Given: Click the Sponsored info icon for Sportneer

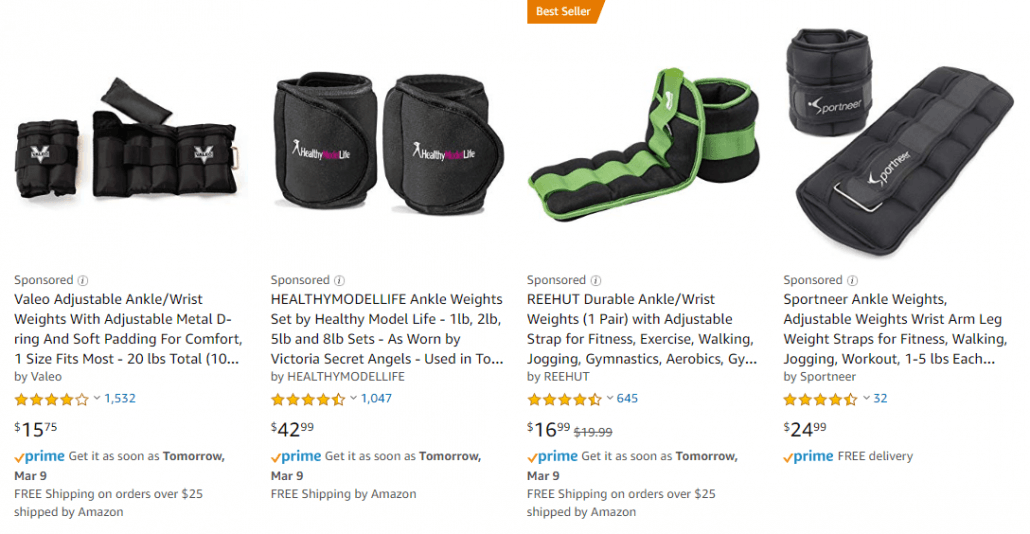Looking at the screenshot, I should point(851,281).
